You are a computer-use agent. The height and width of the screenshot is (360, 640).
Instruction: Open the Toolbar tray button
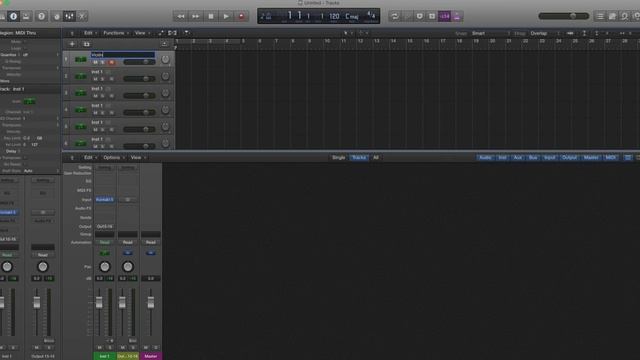click(x=26, y=16)
